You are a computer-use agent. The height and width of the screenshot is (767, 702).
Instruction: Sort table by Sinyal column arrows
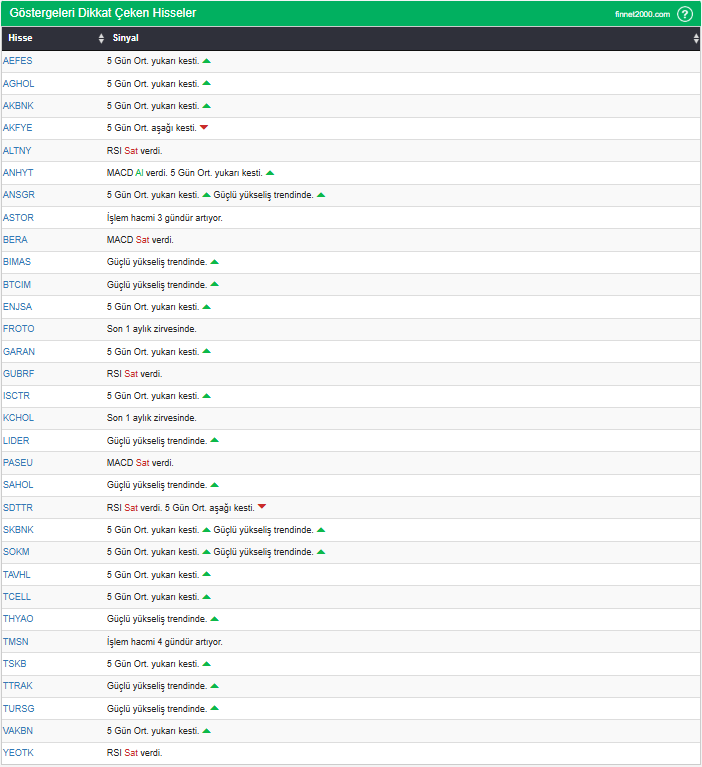[696, 38]
